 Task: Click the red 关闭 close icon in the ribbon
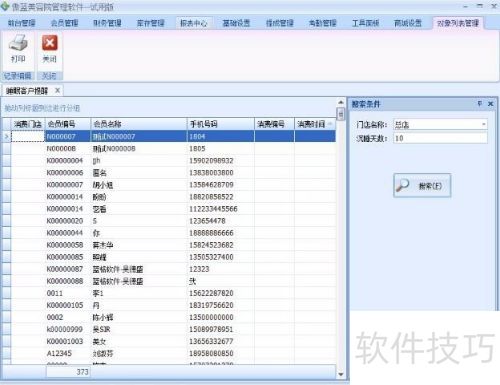tap(50, 43)
